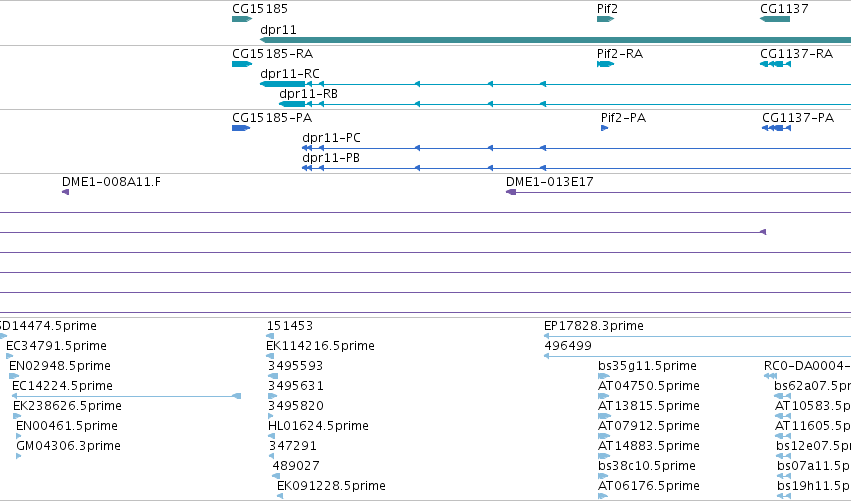The height and width of the screenshot is (501, 851).
Task: Click the bs38c10.5prime label
Action: [647, 466]
